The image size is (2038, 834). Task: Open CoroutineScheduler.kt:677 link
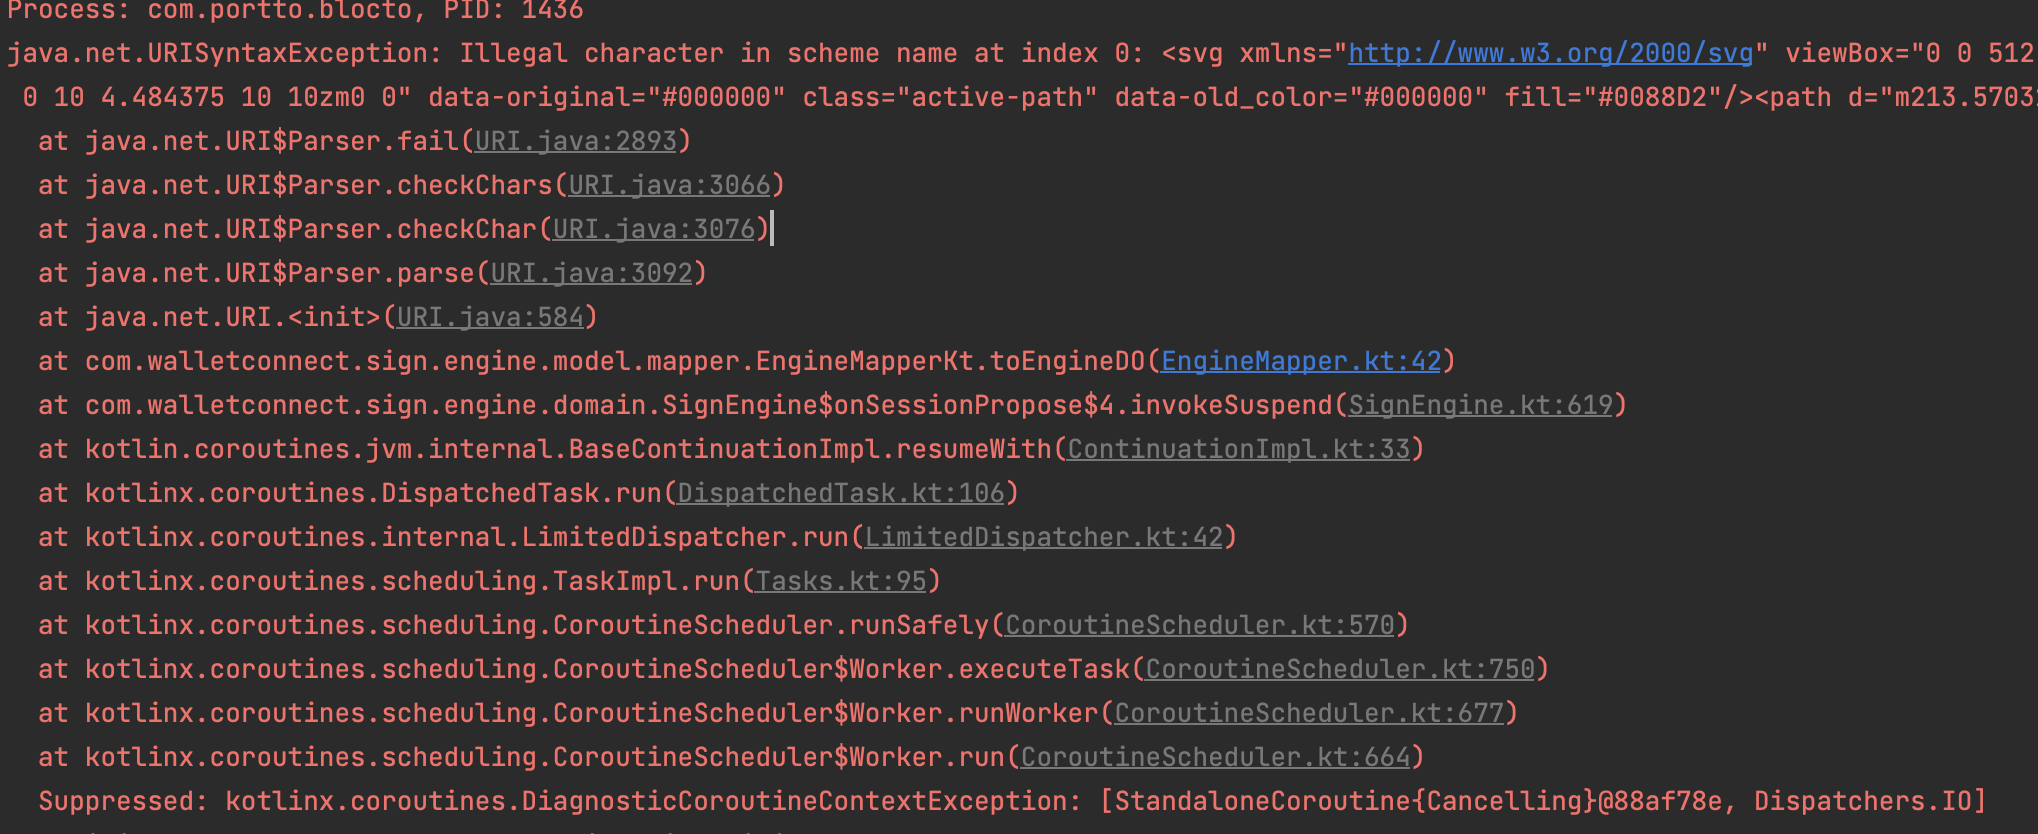point(1309,713)
